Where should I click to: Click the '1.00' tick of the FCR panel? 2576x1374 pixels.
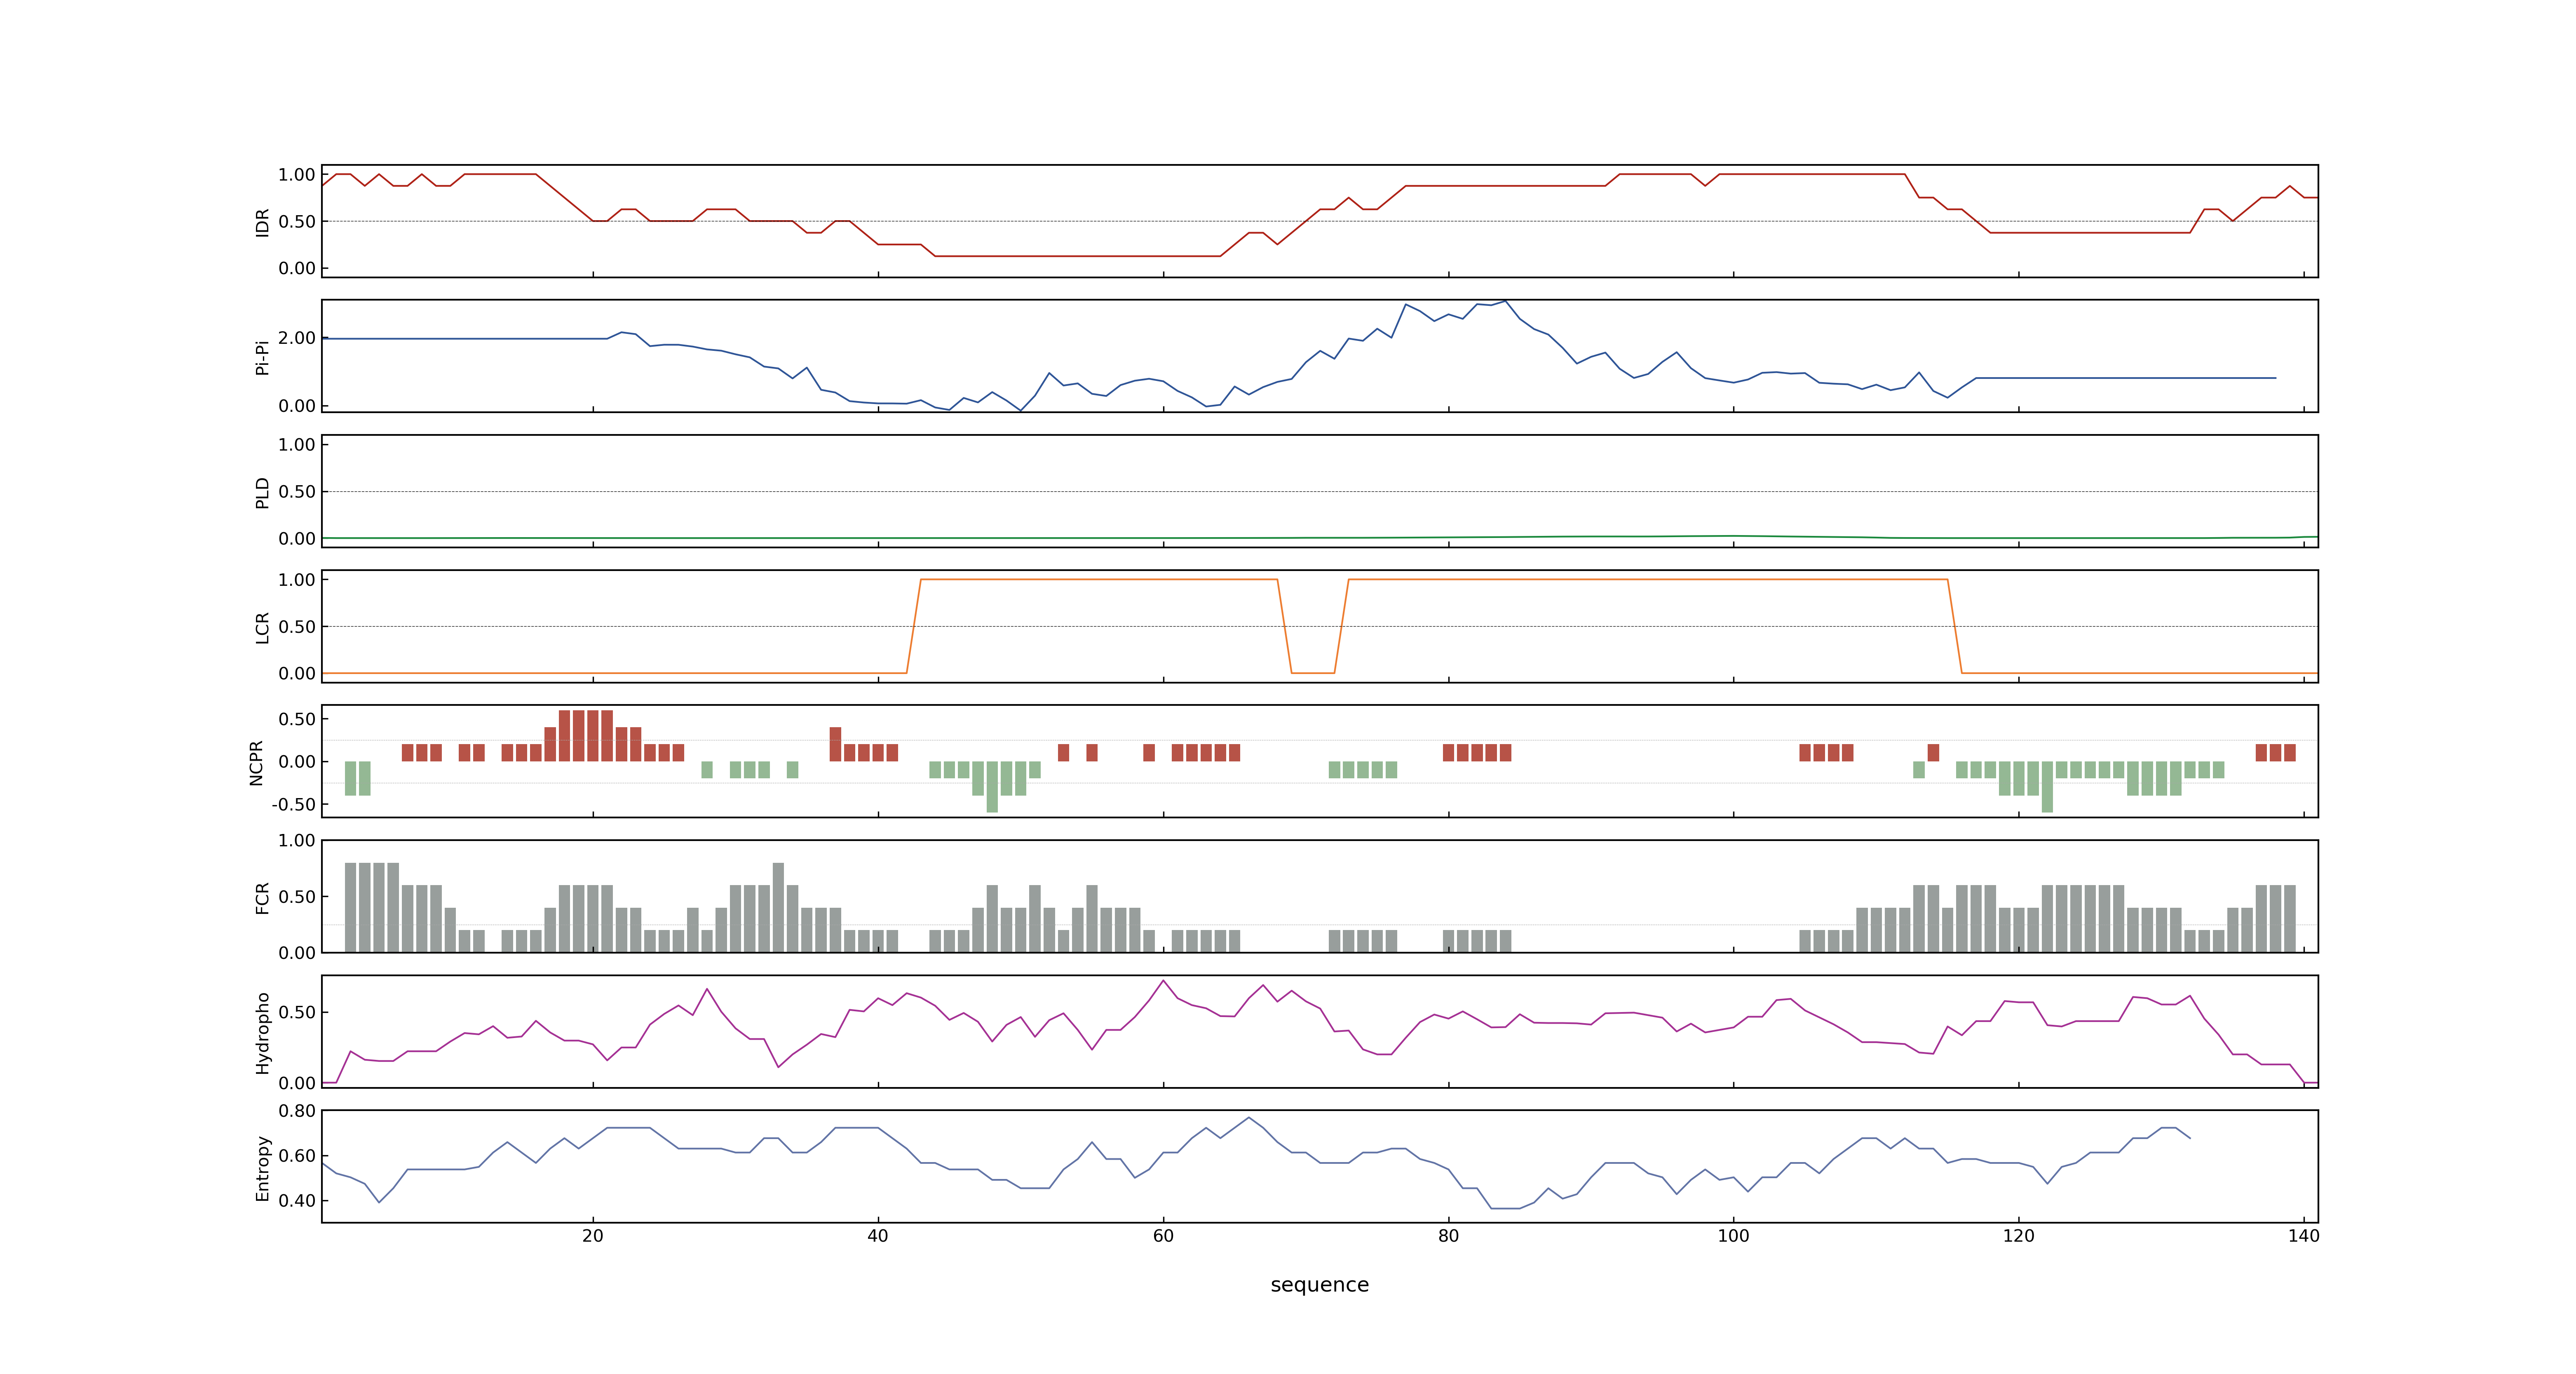[x=297, y=841]
